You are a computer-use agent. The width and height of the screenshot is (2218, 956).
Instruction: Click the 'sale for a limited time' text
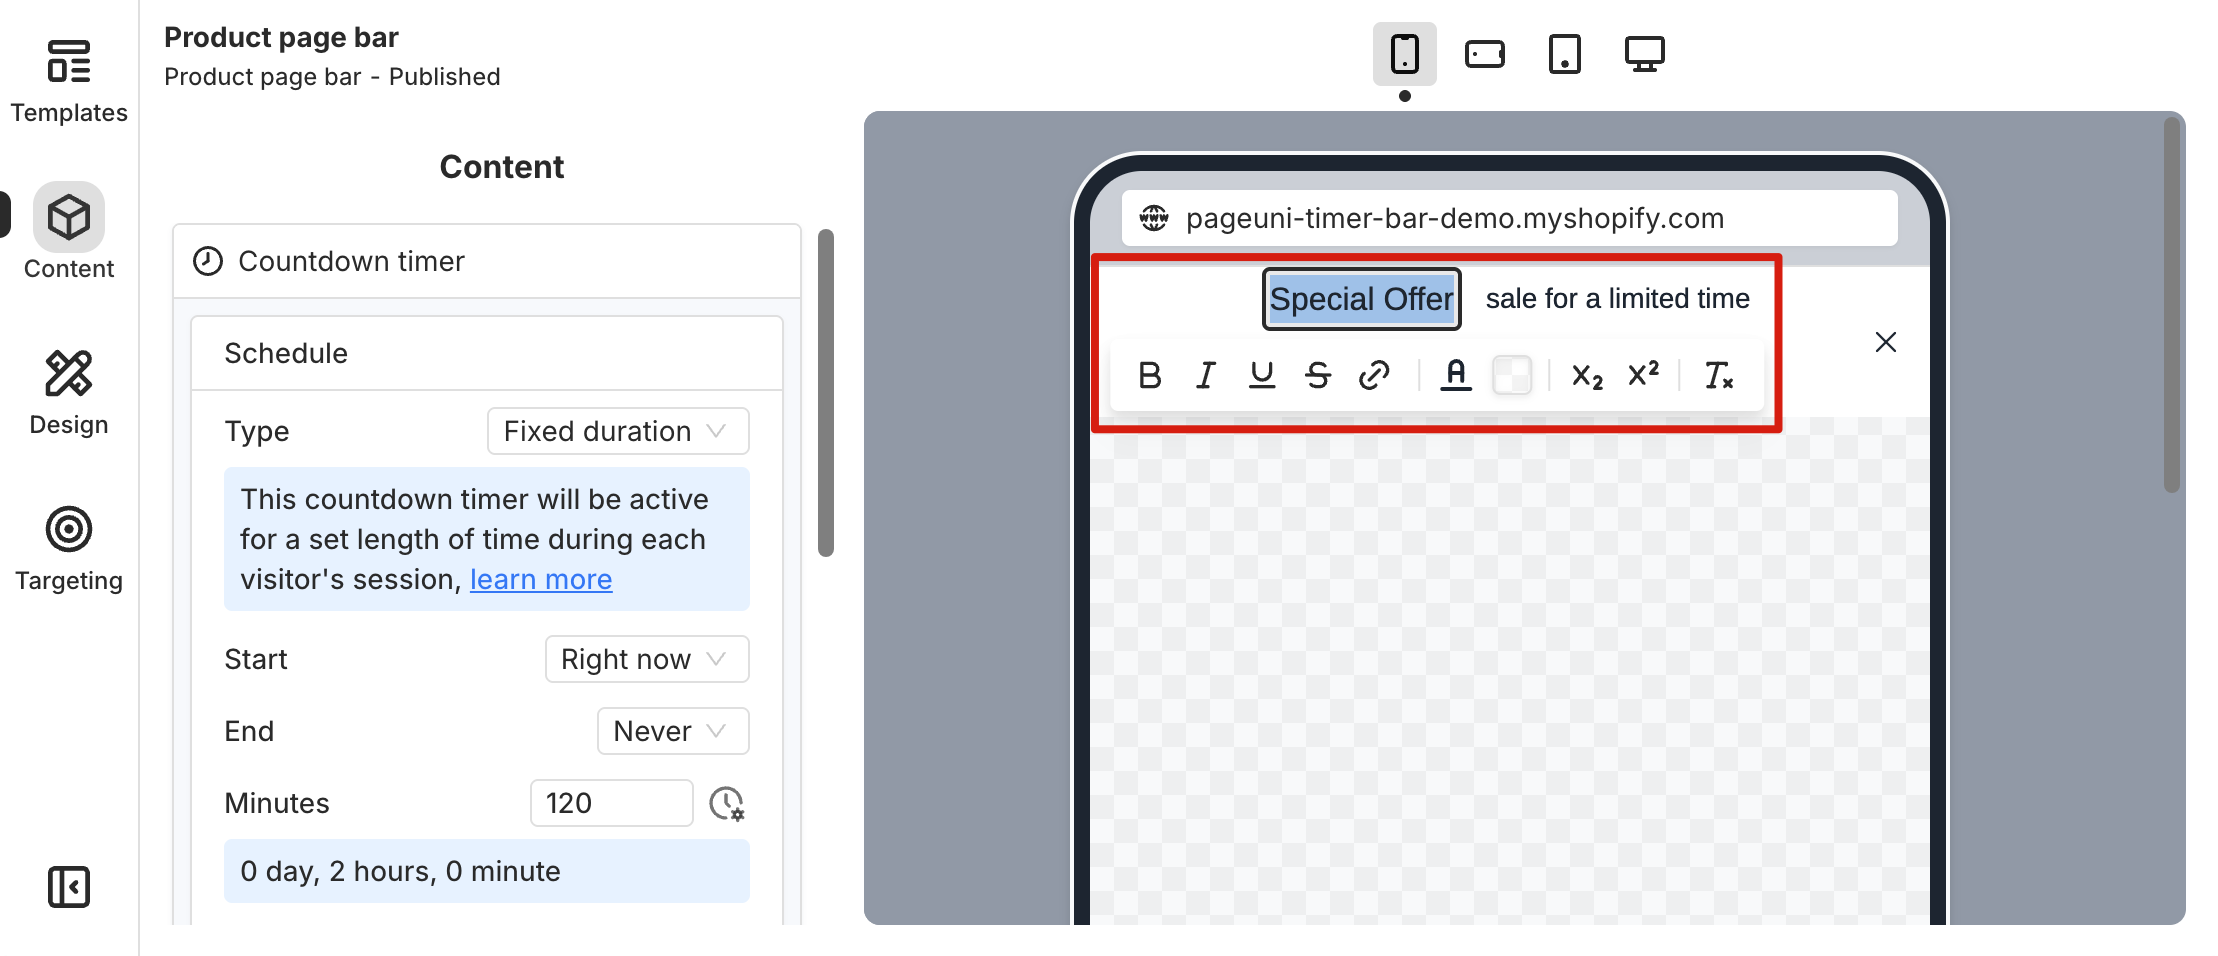(x=1617, y=298)
